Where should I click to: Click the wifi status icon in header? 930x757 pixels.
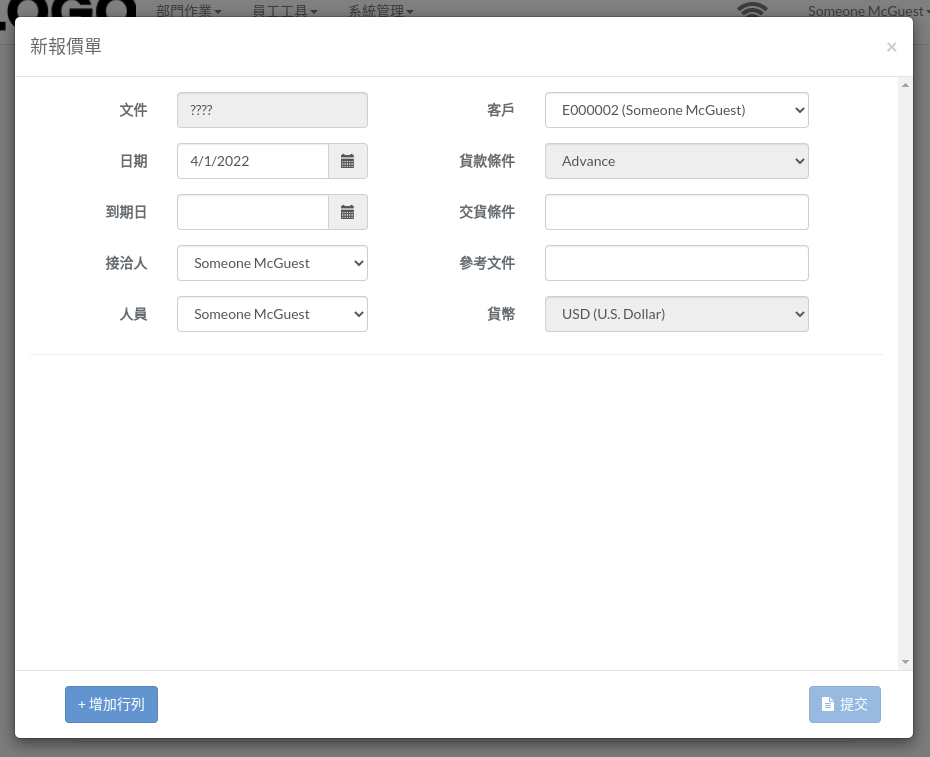[751, 9]
